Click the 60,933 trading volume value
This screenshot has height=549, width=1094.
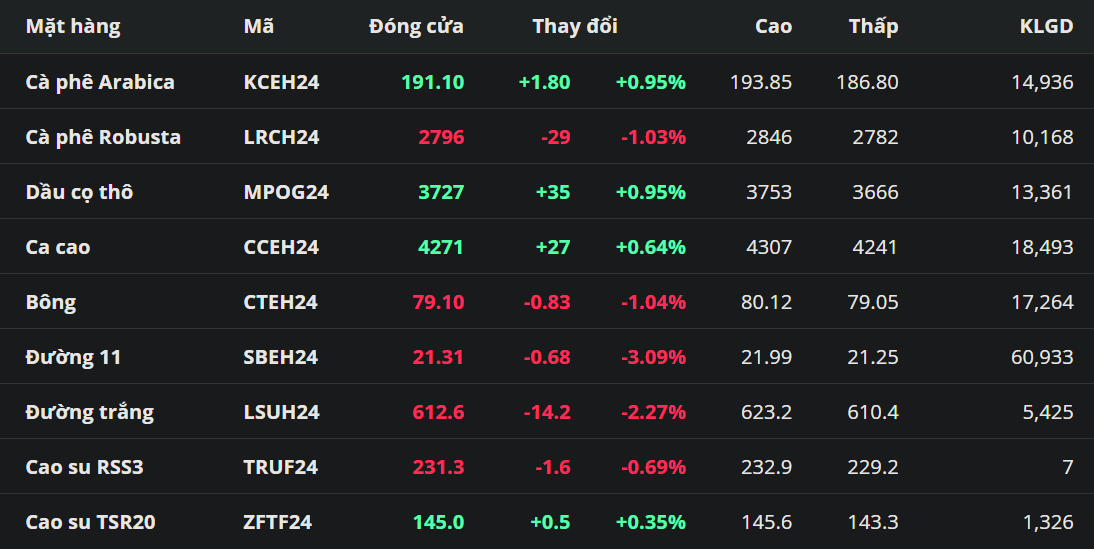click(x=1042, y=357)
